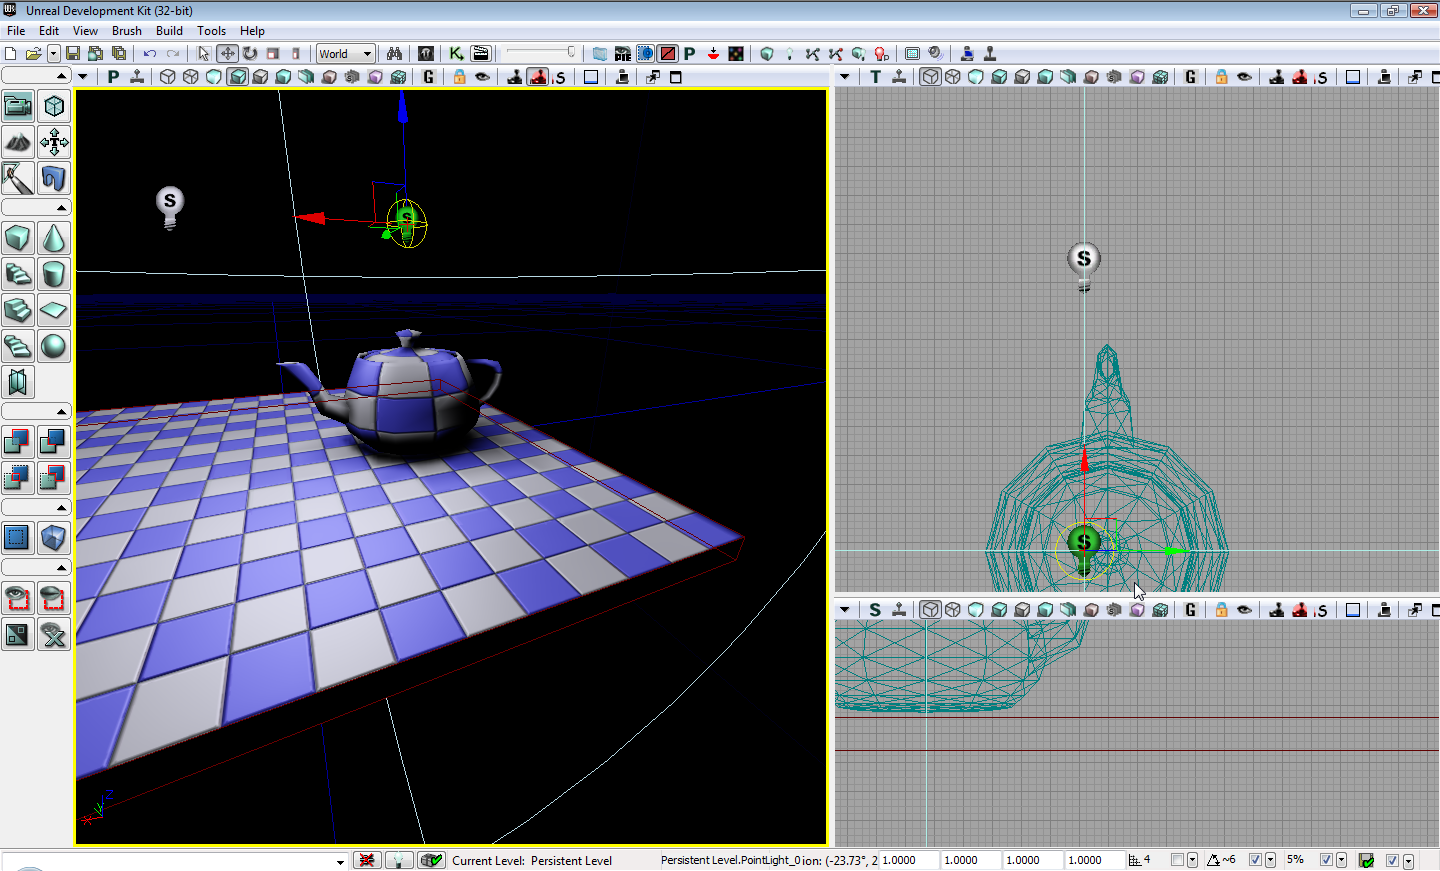
Task: Click the G game view button in top viewport
Action: (1190, 77)
